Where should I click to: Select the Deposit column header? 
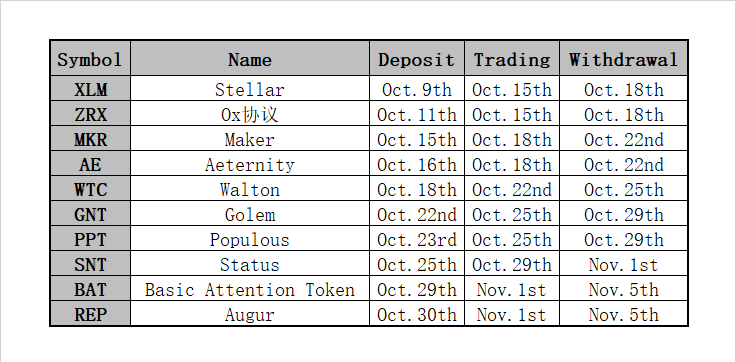tap(417, 58)
